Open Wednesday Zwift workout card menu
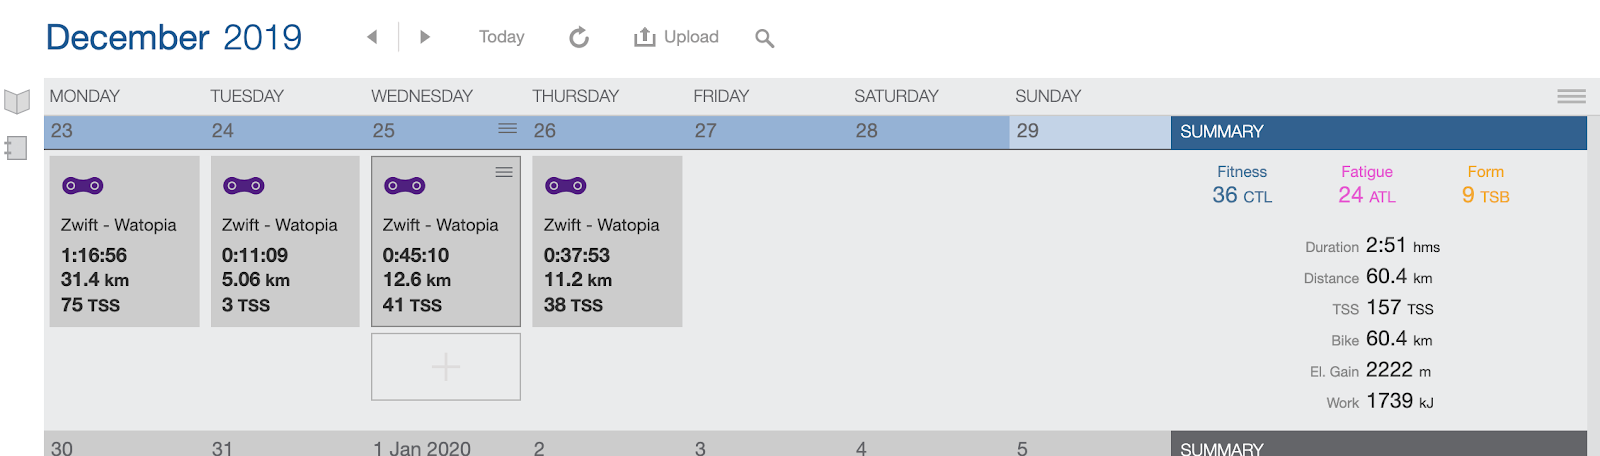 504,172
